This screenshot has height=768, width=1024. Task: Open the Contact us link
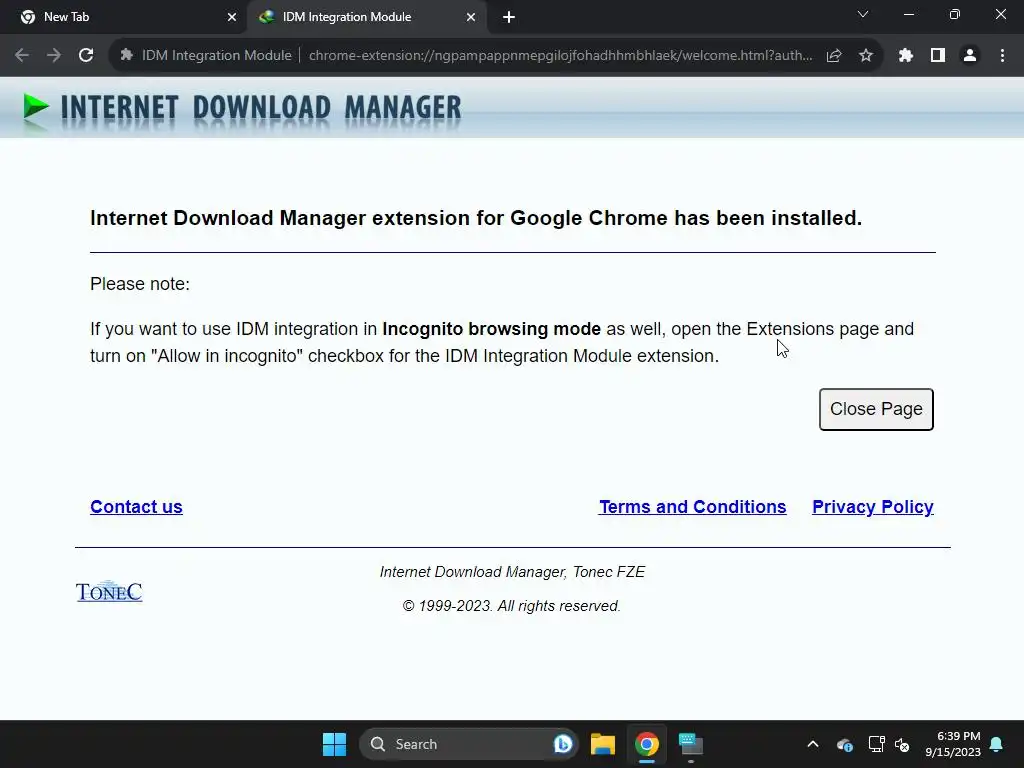click(136, 507)
